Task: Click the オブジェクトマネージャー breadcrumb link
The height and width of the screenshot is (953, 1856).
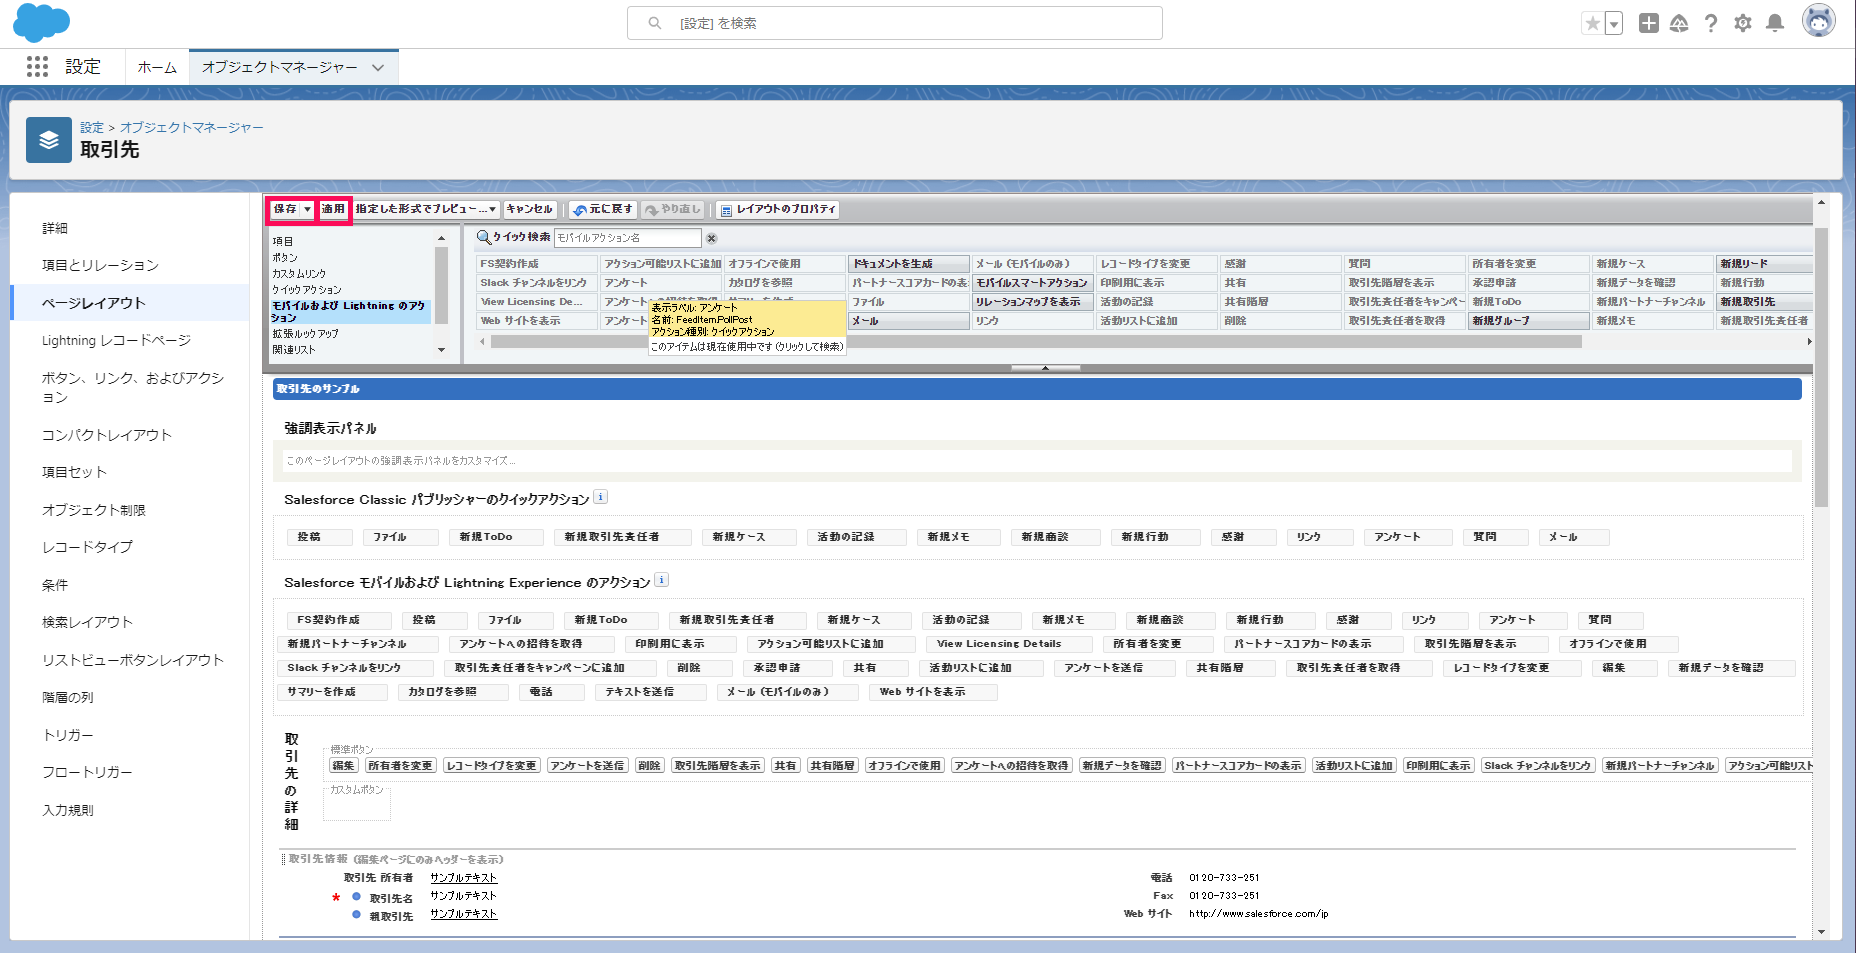Action: (x=192, y=127)
